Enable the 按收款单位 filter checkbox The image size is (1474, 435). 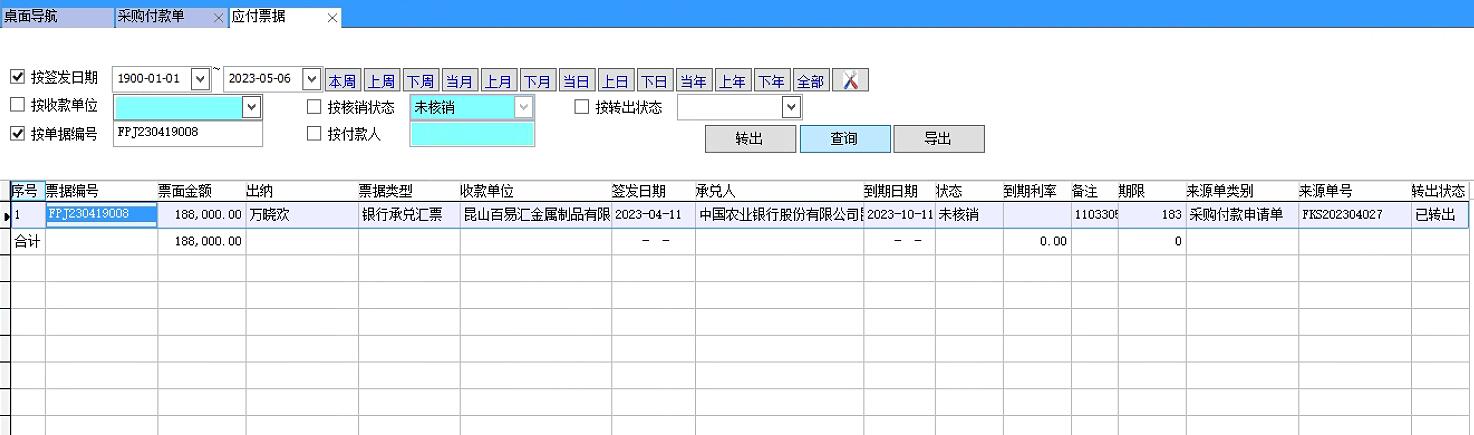[17, 105]
